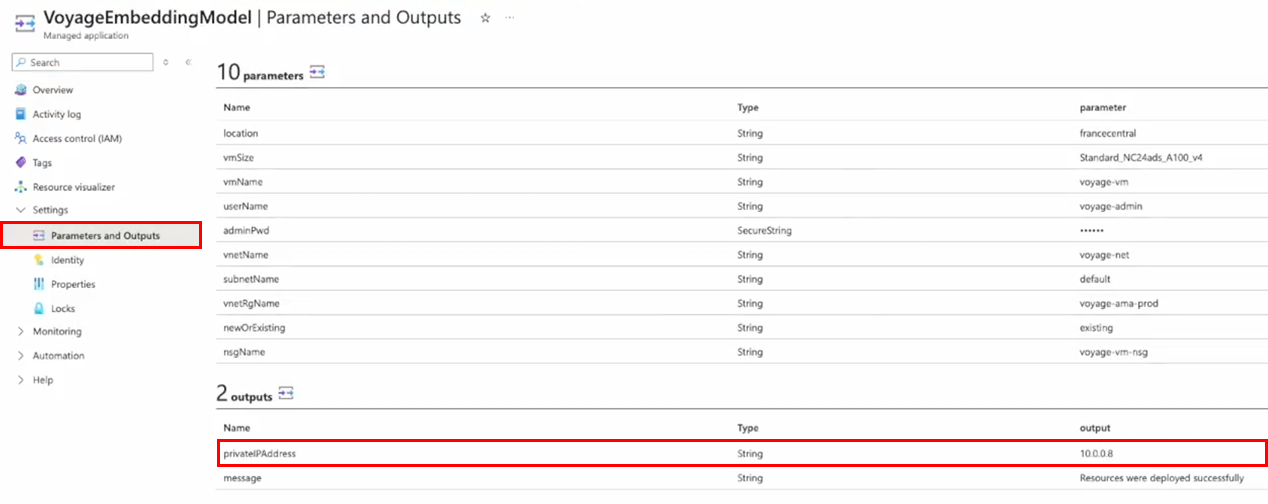Viewport: 1268px width, 504px height.
Task: Click the Locks padlock icon
Action: [39, 308]
